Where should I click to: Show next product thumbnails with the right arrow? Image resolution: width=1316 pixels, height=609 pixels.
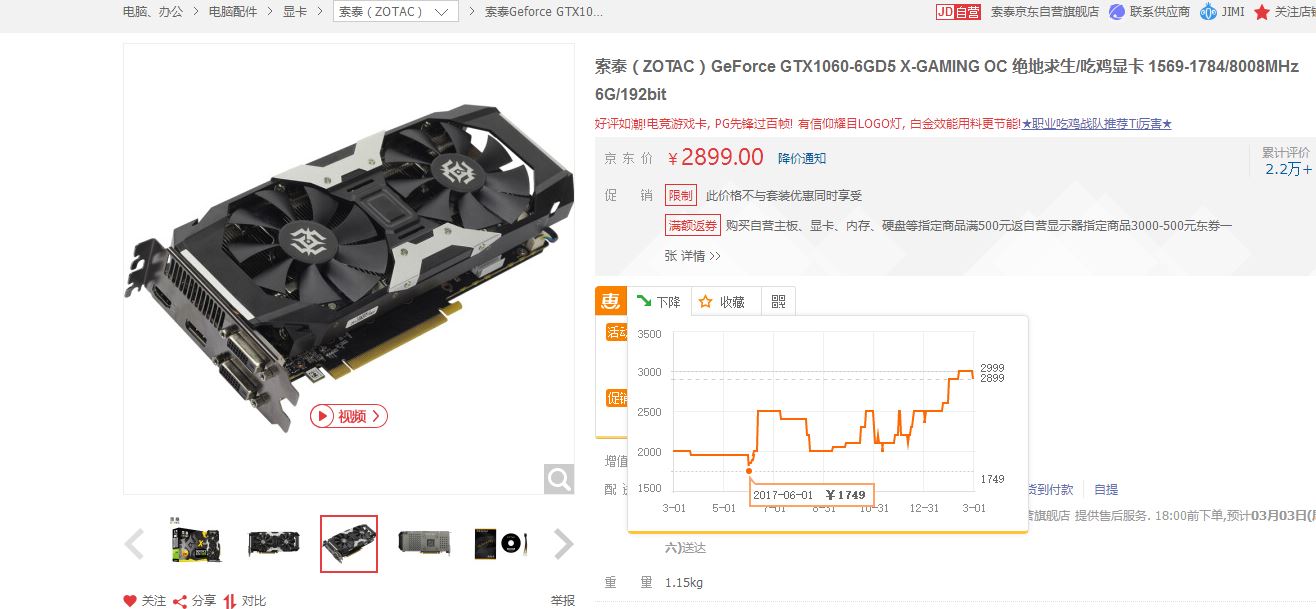point(564,544)
